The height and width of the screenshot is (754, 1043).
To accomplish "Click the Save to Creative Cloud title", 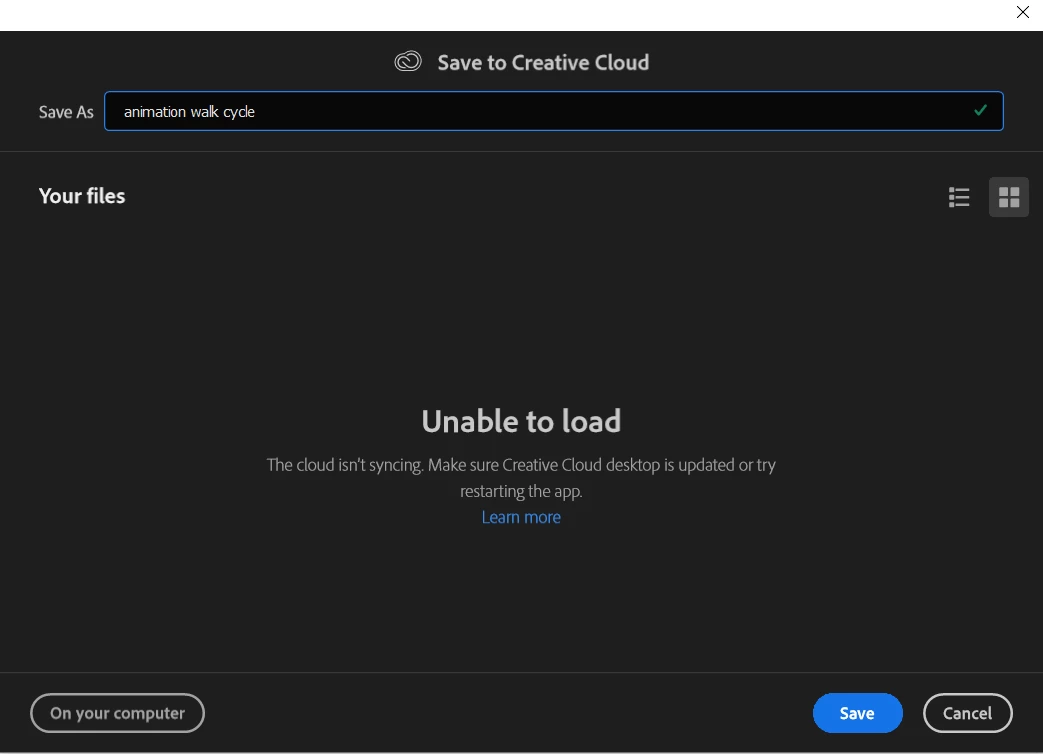I will click(543, 63).
